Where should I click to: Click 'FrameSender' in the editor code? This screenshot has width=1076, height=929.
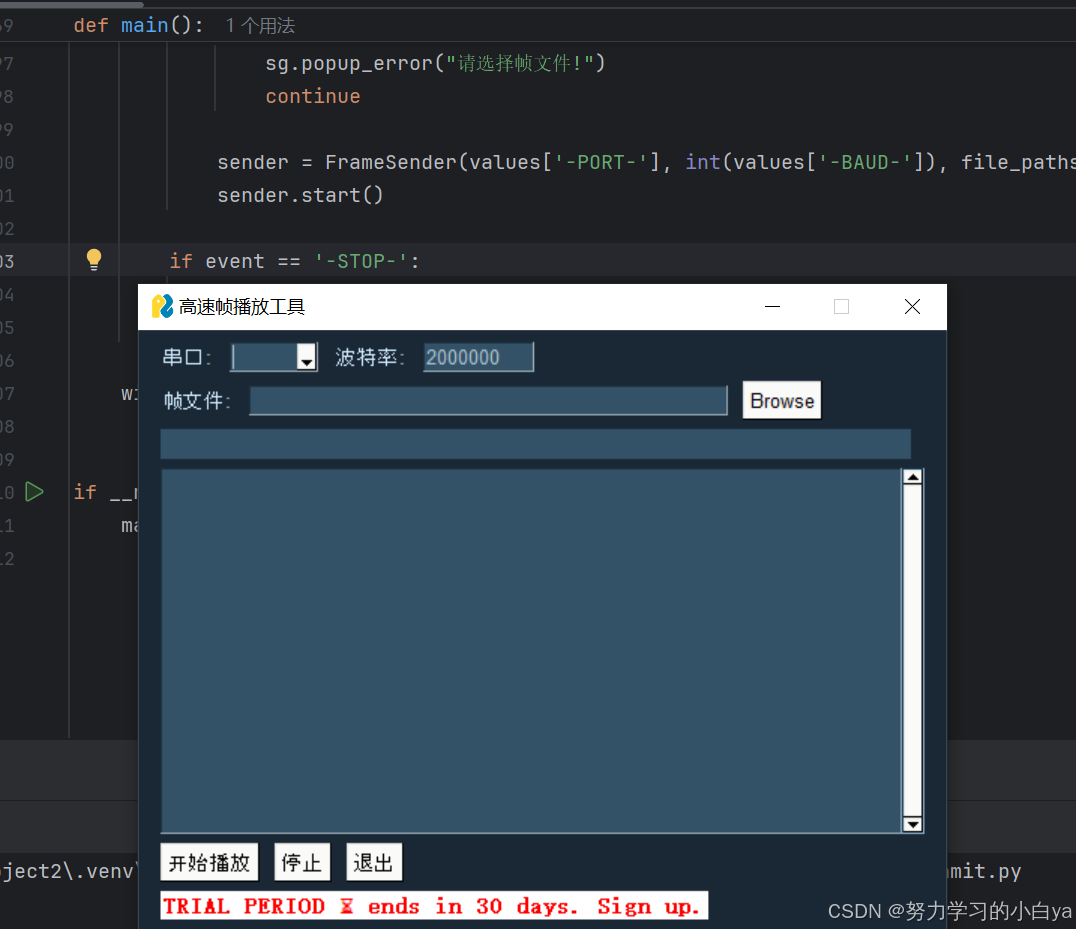390,163
